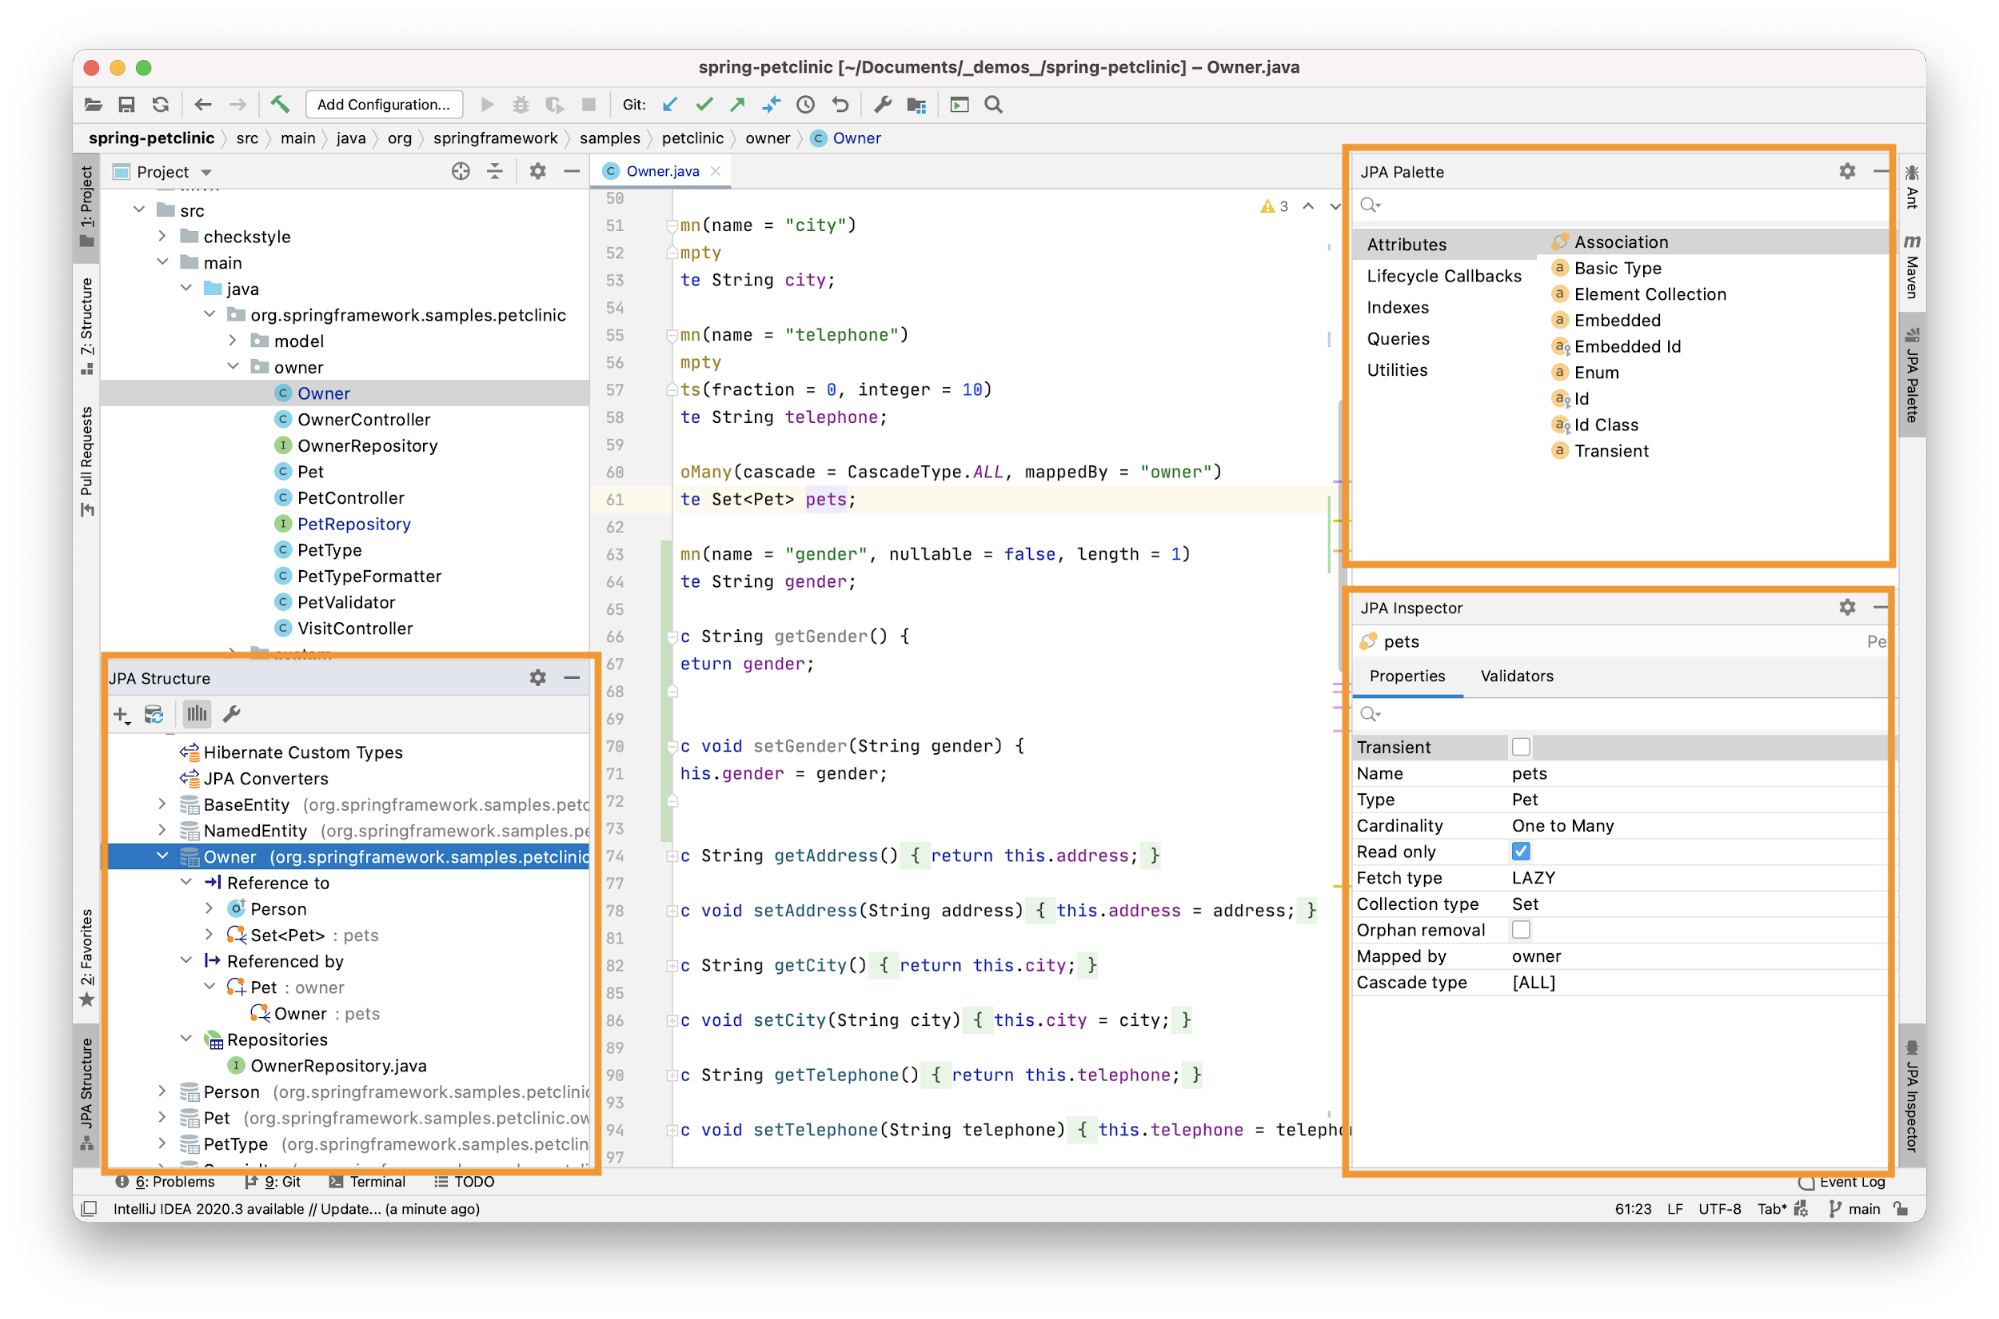Viewport: 1999px width, 1319px height.
Task: Open JPA Structure gear settings
Action: coord(538,677)
